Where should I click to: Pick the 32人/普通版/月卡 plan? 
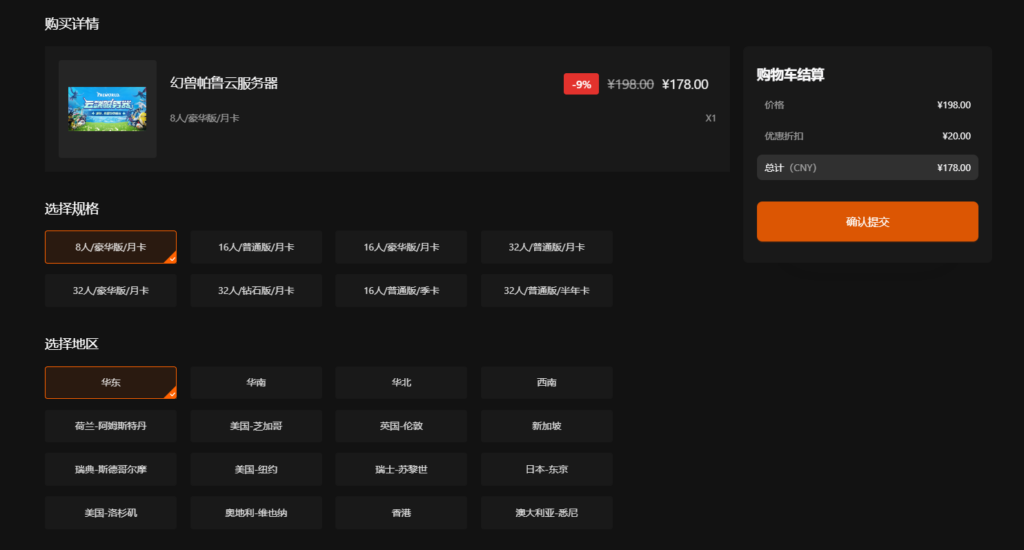(x=546, y=247)
